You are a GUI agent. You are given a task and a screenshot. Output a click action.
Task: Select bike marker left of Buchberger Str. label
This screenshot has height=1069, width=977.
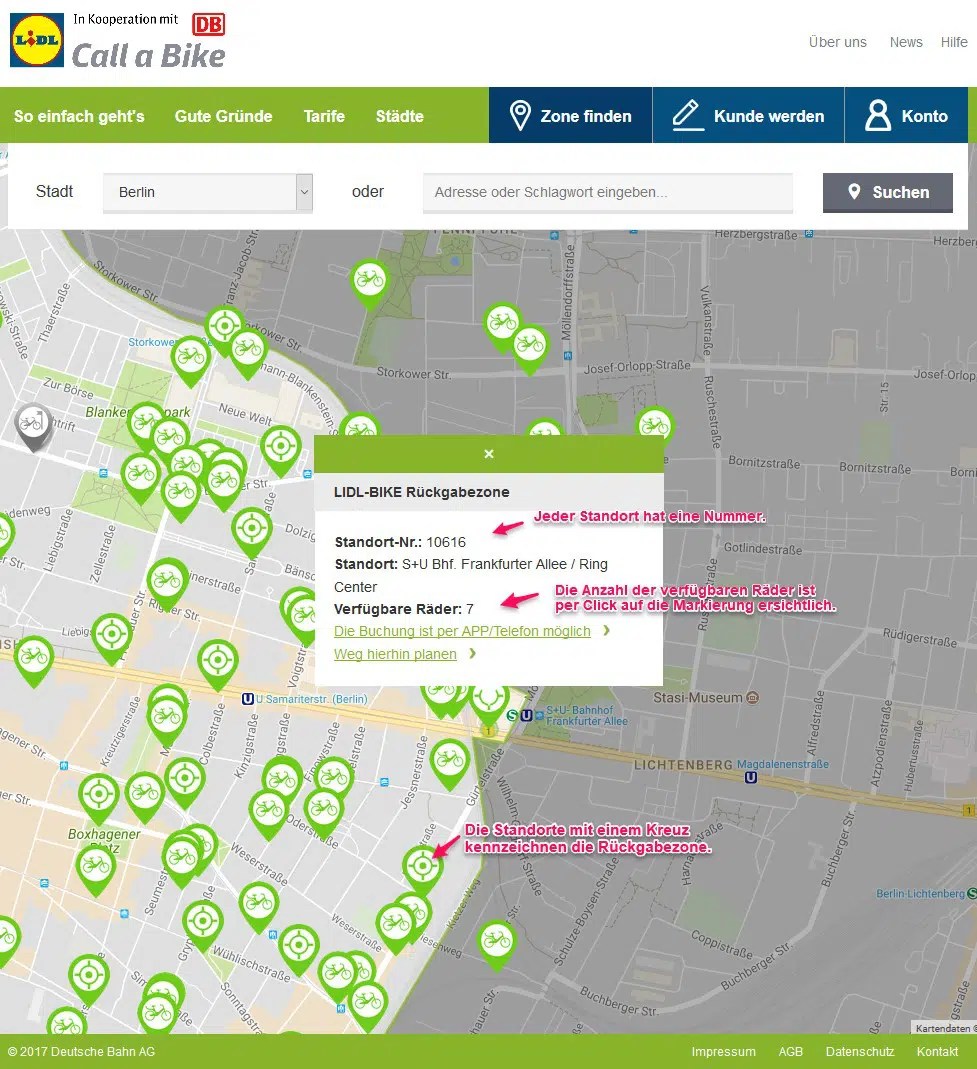[496, 944]
